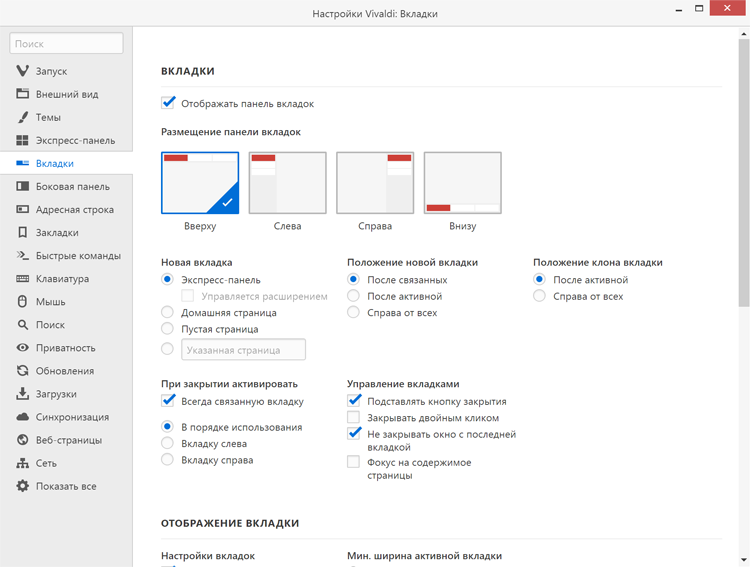Click the Поиск search field
750x567 pixels.
coord(66,44)
